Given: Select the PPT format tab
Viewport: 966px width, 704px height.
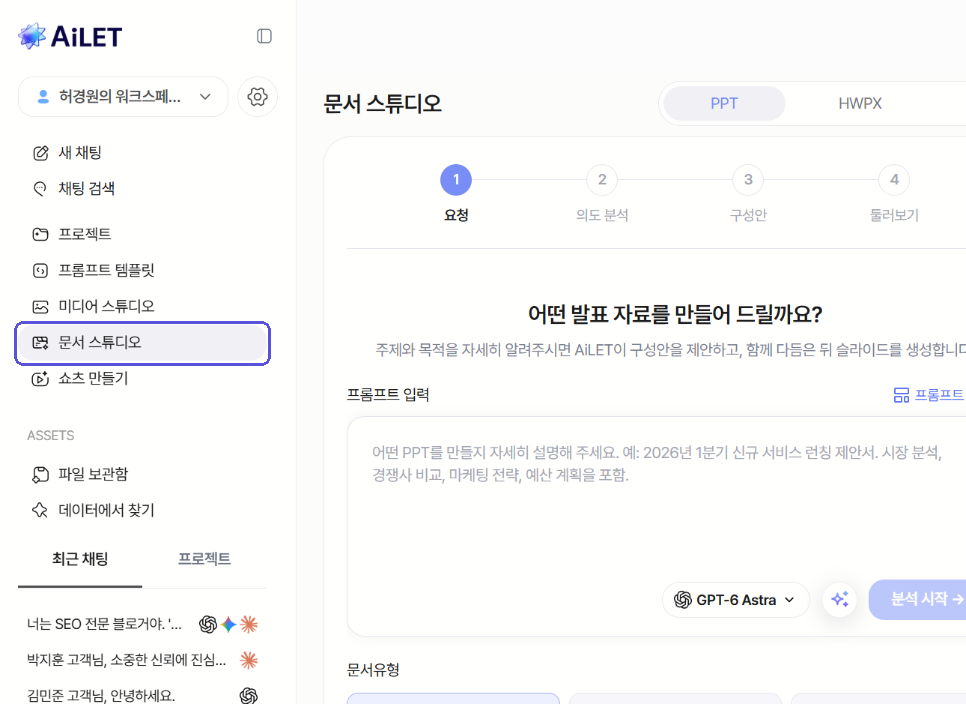Looking at the screenshot, I should pyautogui.click(x=724, y=103).
